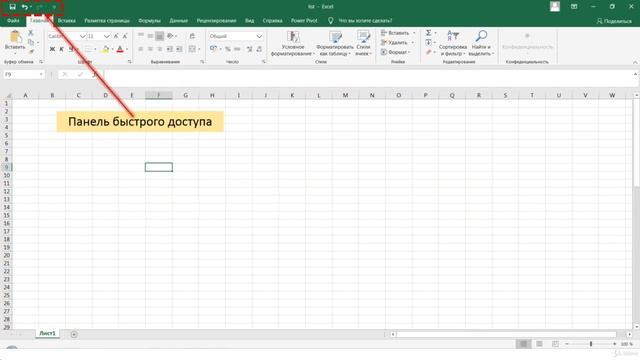Toggle underline (Ч) formatting

point(70,49)
